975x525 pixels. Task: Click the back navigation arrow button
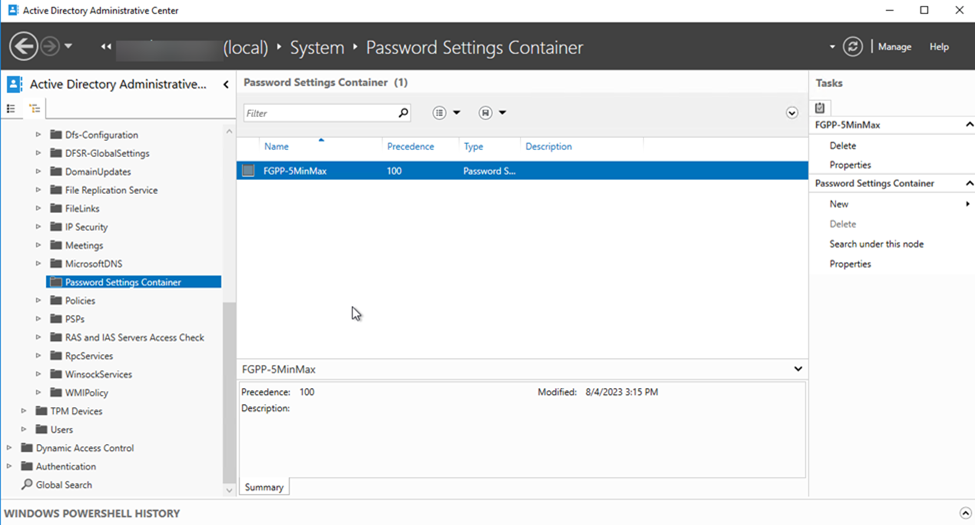pos(23,47)
